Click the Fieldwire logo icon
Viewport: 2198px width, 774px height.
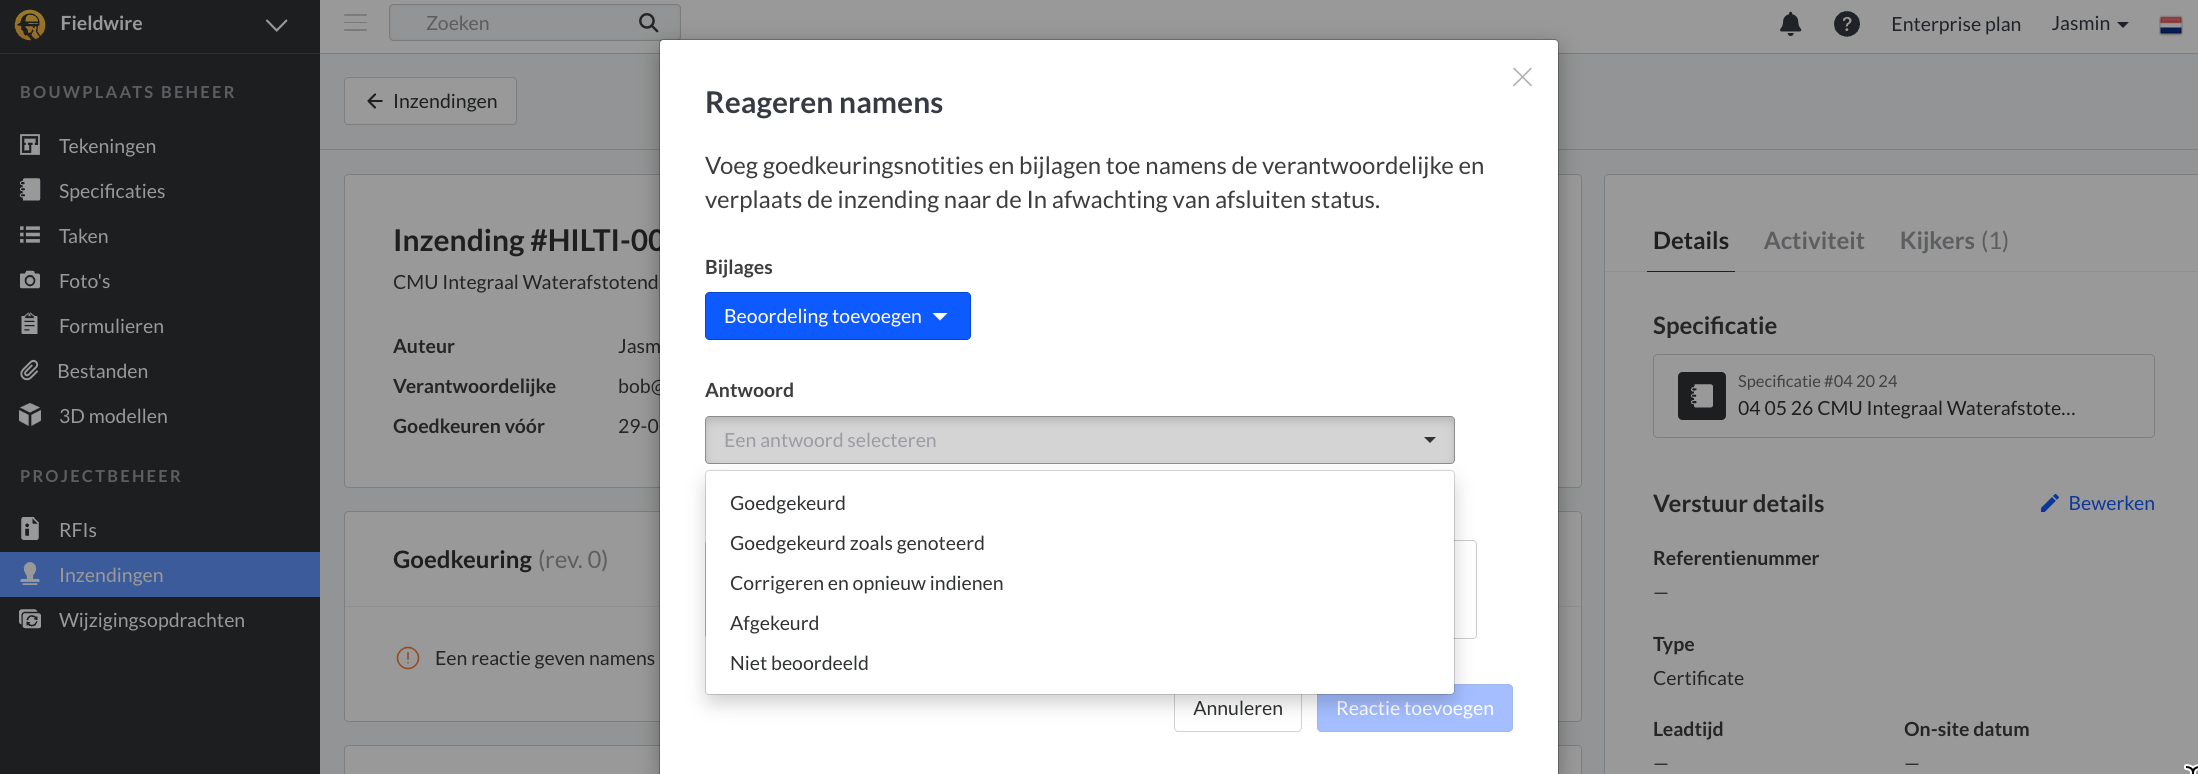pyautogui.click(x=30, y=24)
